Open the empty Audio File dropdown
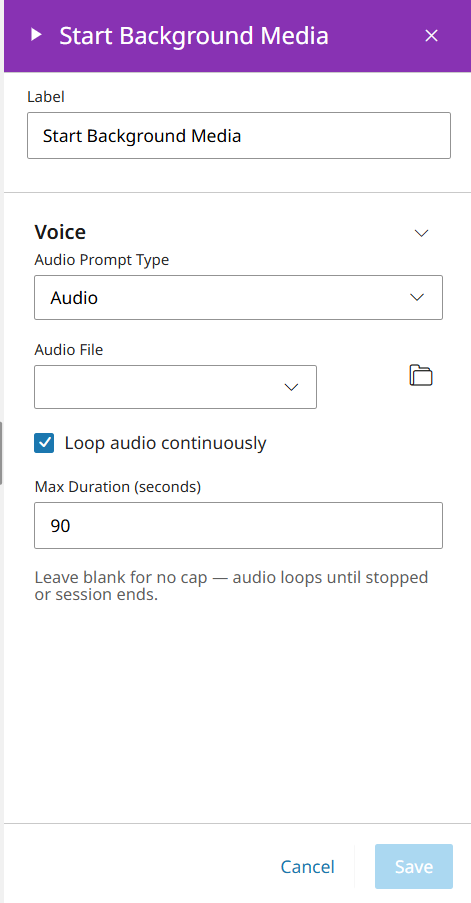Viewport: 471px width, 903px height. click(x=176, y=387)
